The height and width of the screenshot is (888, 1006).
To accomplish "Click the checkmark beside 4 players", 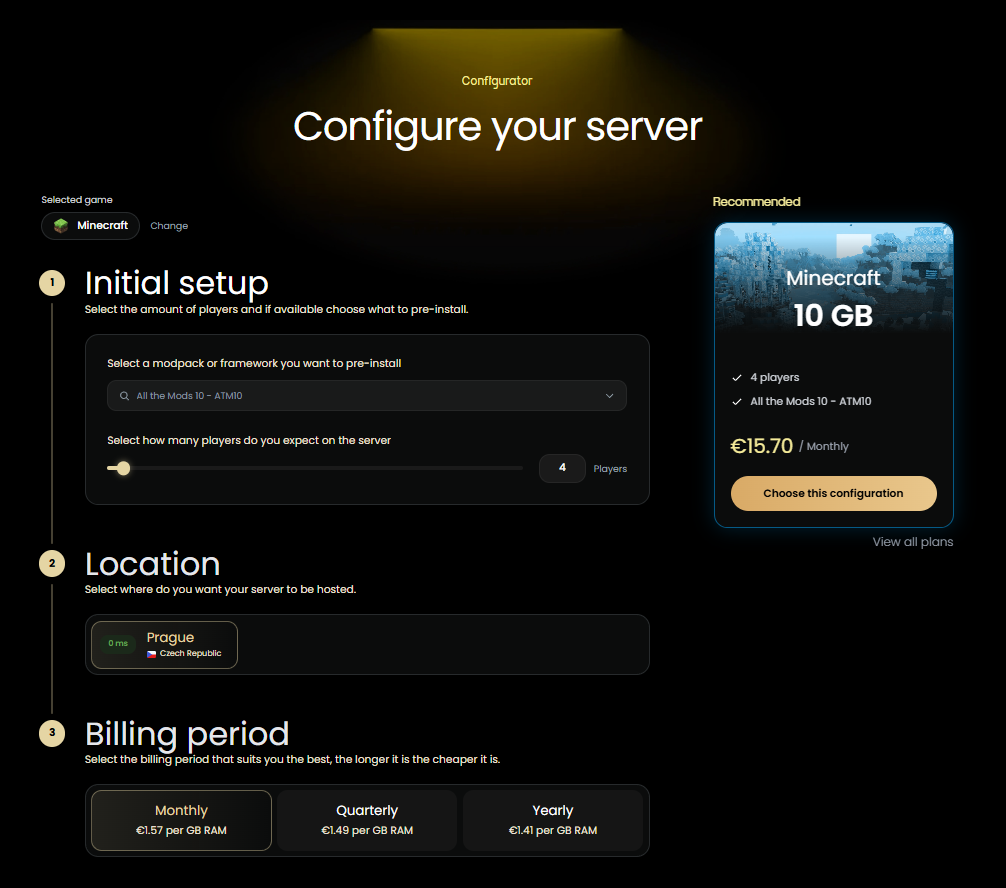I will tap(737, 377).
